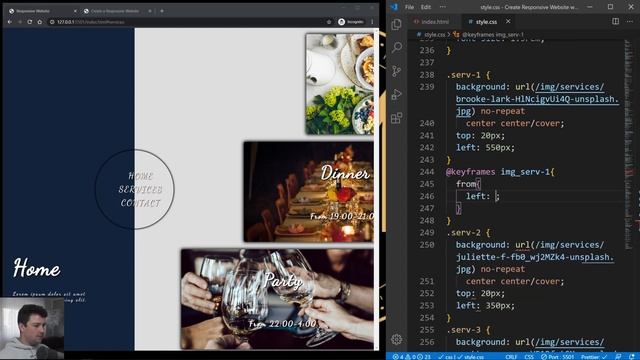Screen dimensions: 640x360
Task: Open Run and Debug view
Action: coord(396,95)
